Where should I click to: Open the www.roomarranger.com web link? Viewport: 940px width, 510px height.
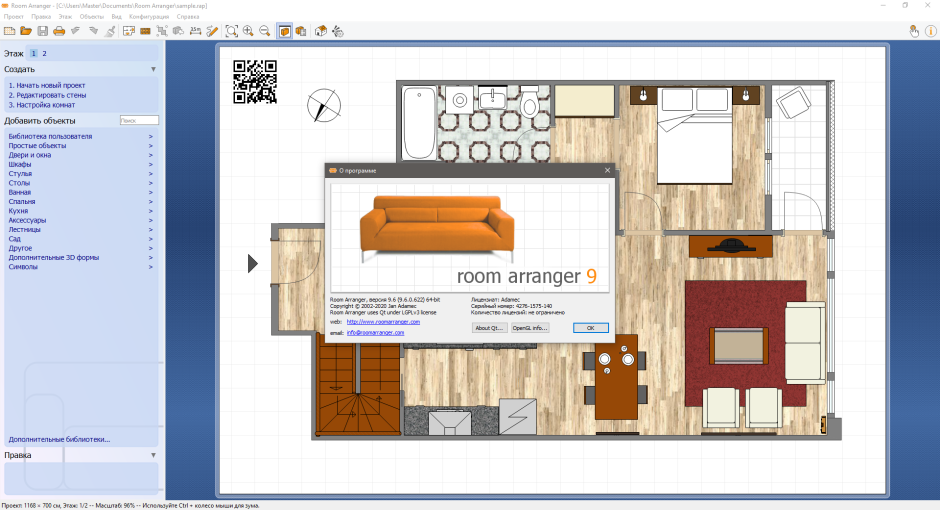(x=383, y=322)
